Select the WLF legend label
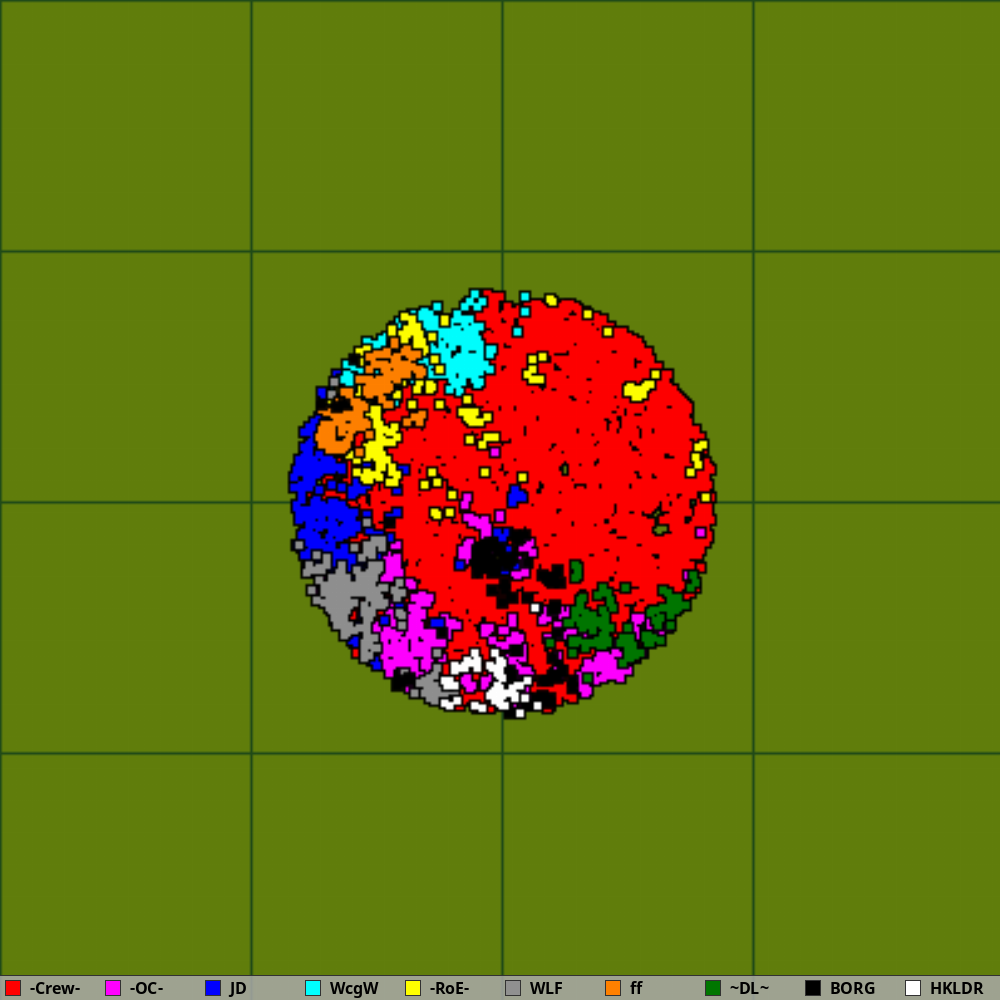The height and width of the screenshot is (1000, 1000). tap(546, 989)
